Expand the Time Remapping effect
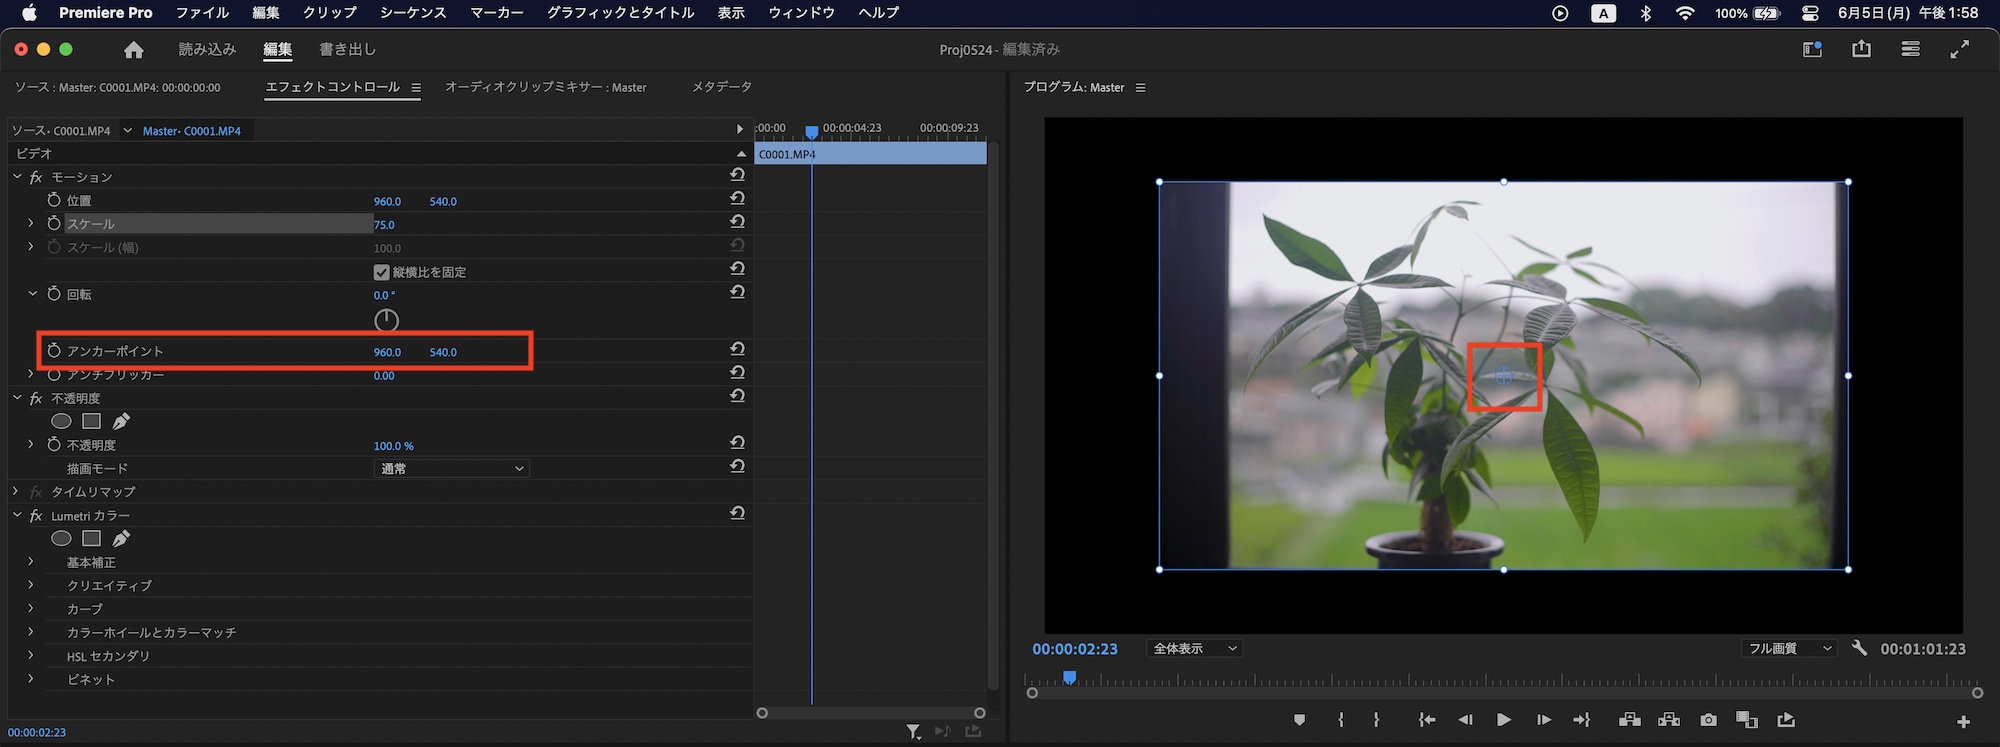The image size is (2000, 747). [x=16, y=492]
